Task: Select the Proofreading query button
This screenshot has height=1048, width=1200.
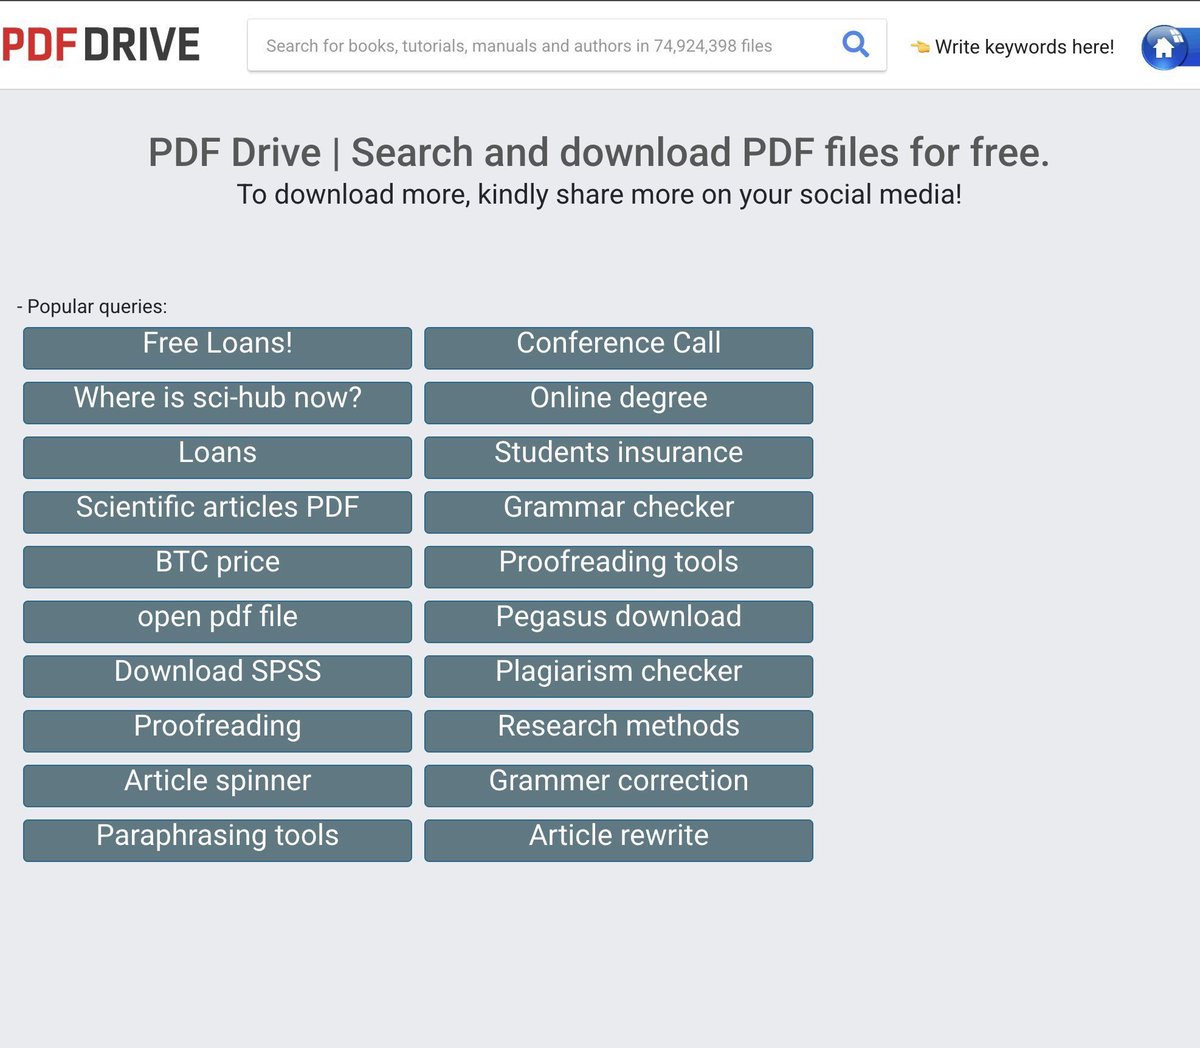Action: tap(218, 731)
